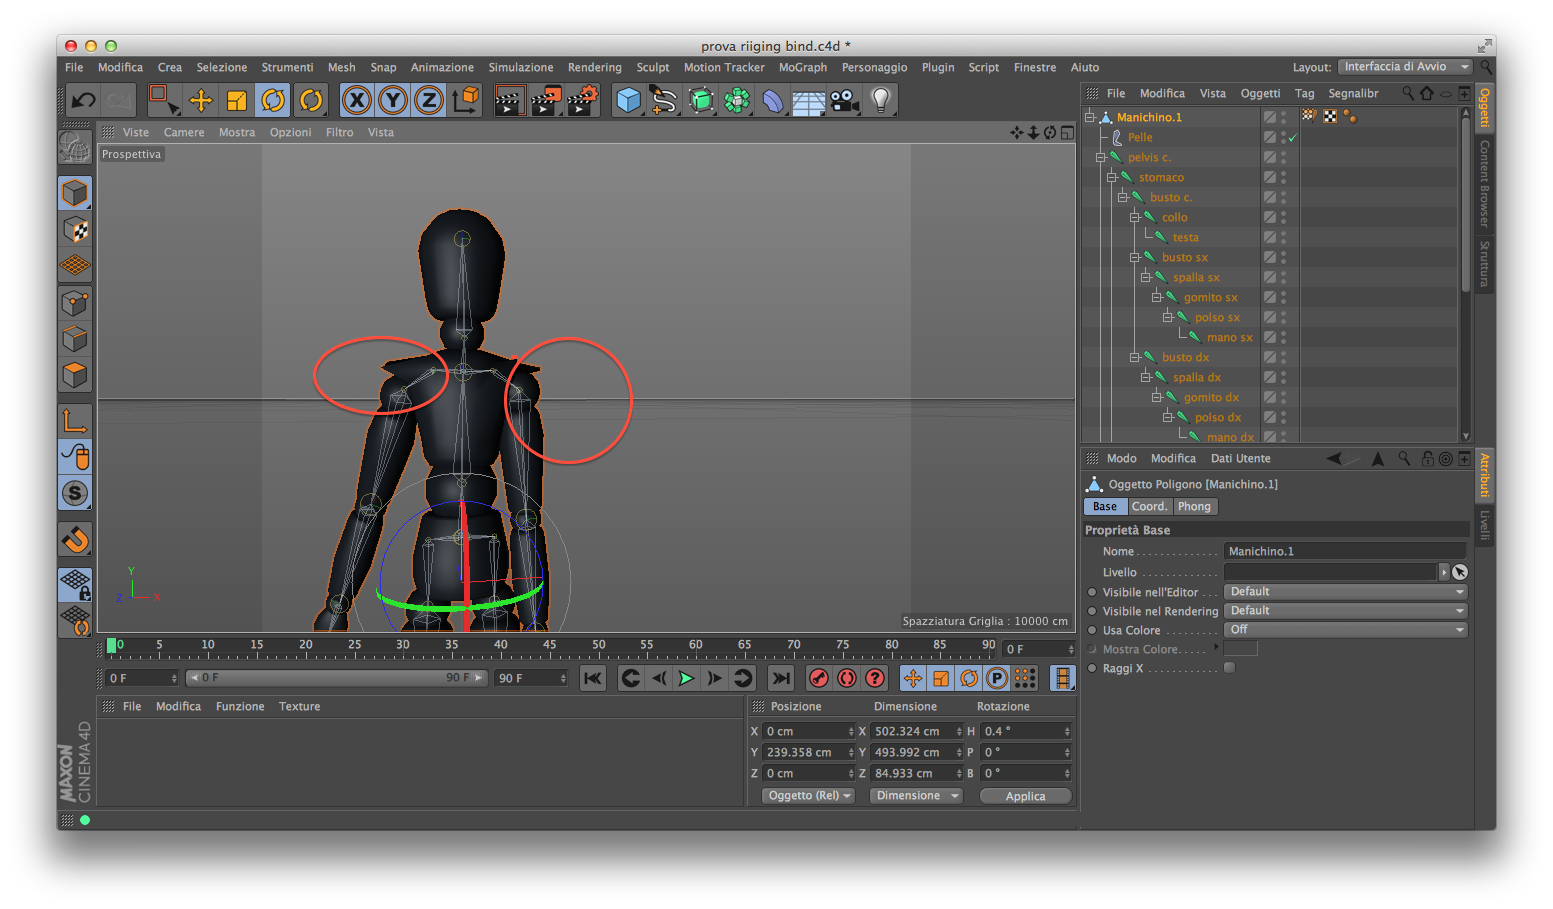Screen dimensions: 1553x909
Task: Click the Posizione Y field 239.358 cm
Action: pyautogui.click(x=810, y=753)
